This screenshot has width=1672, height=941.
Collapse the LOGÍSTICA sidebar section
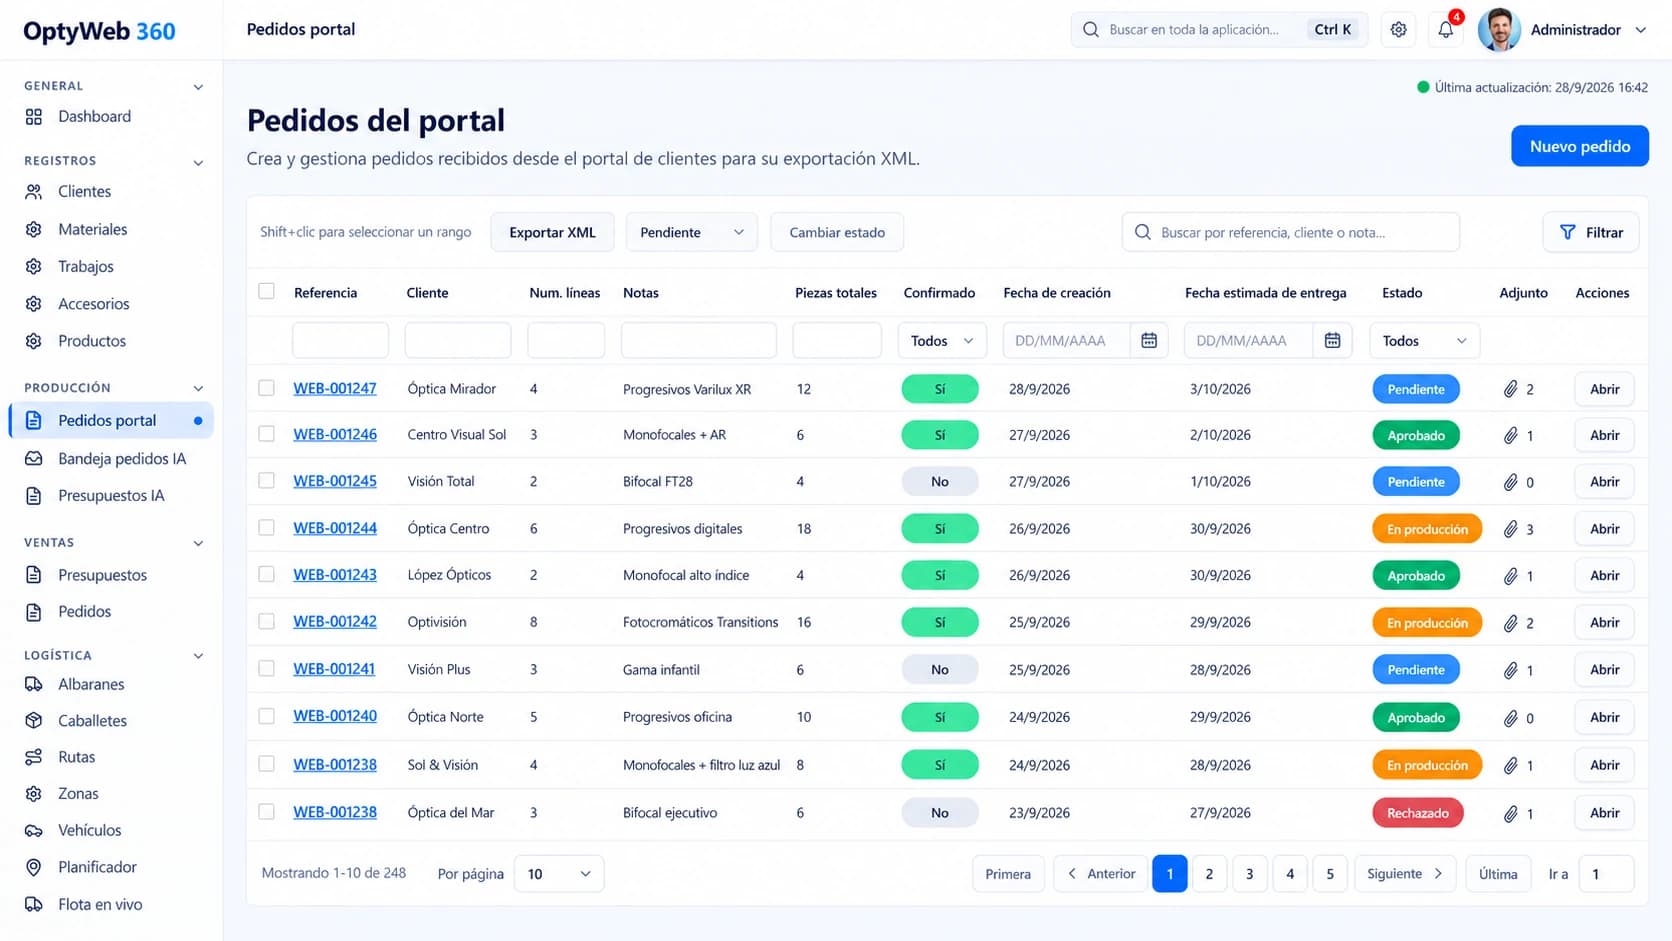coord(198,656)
